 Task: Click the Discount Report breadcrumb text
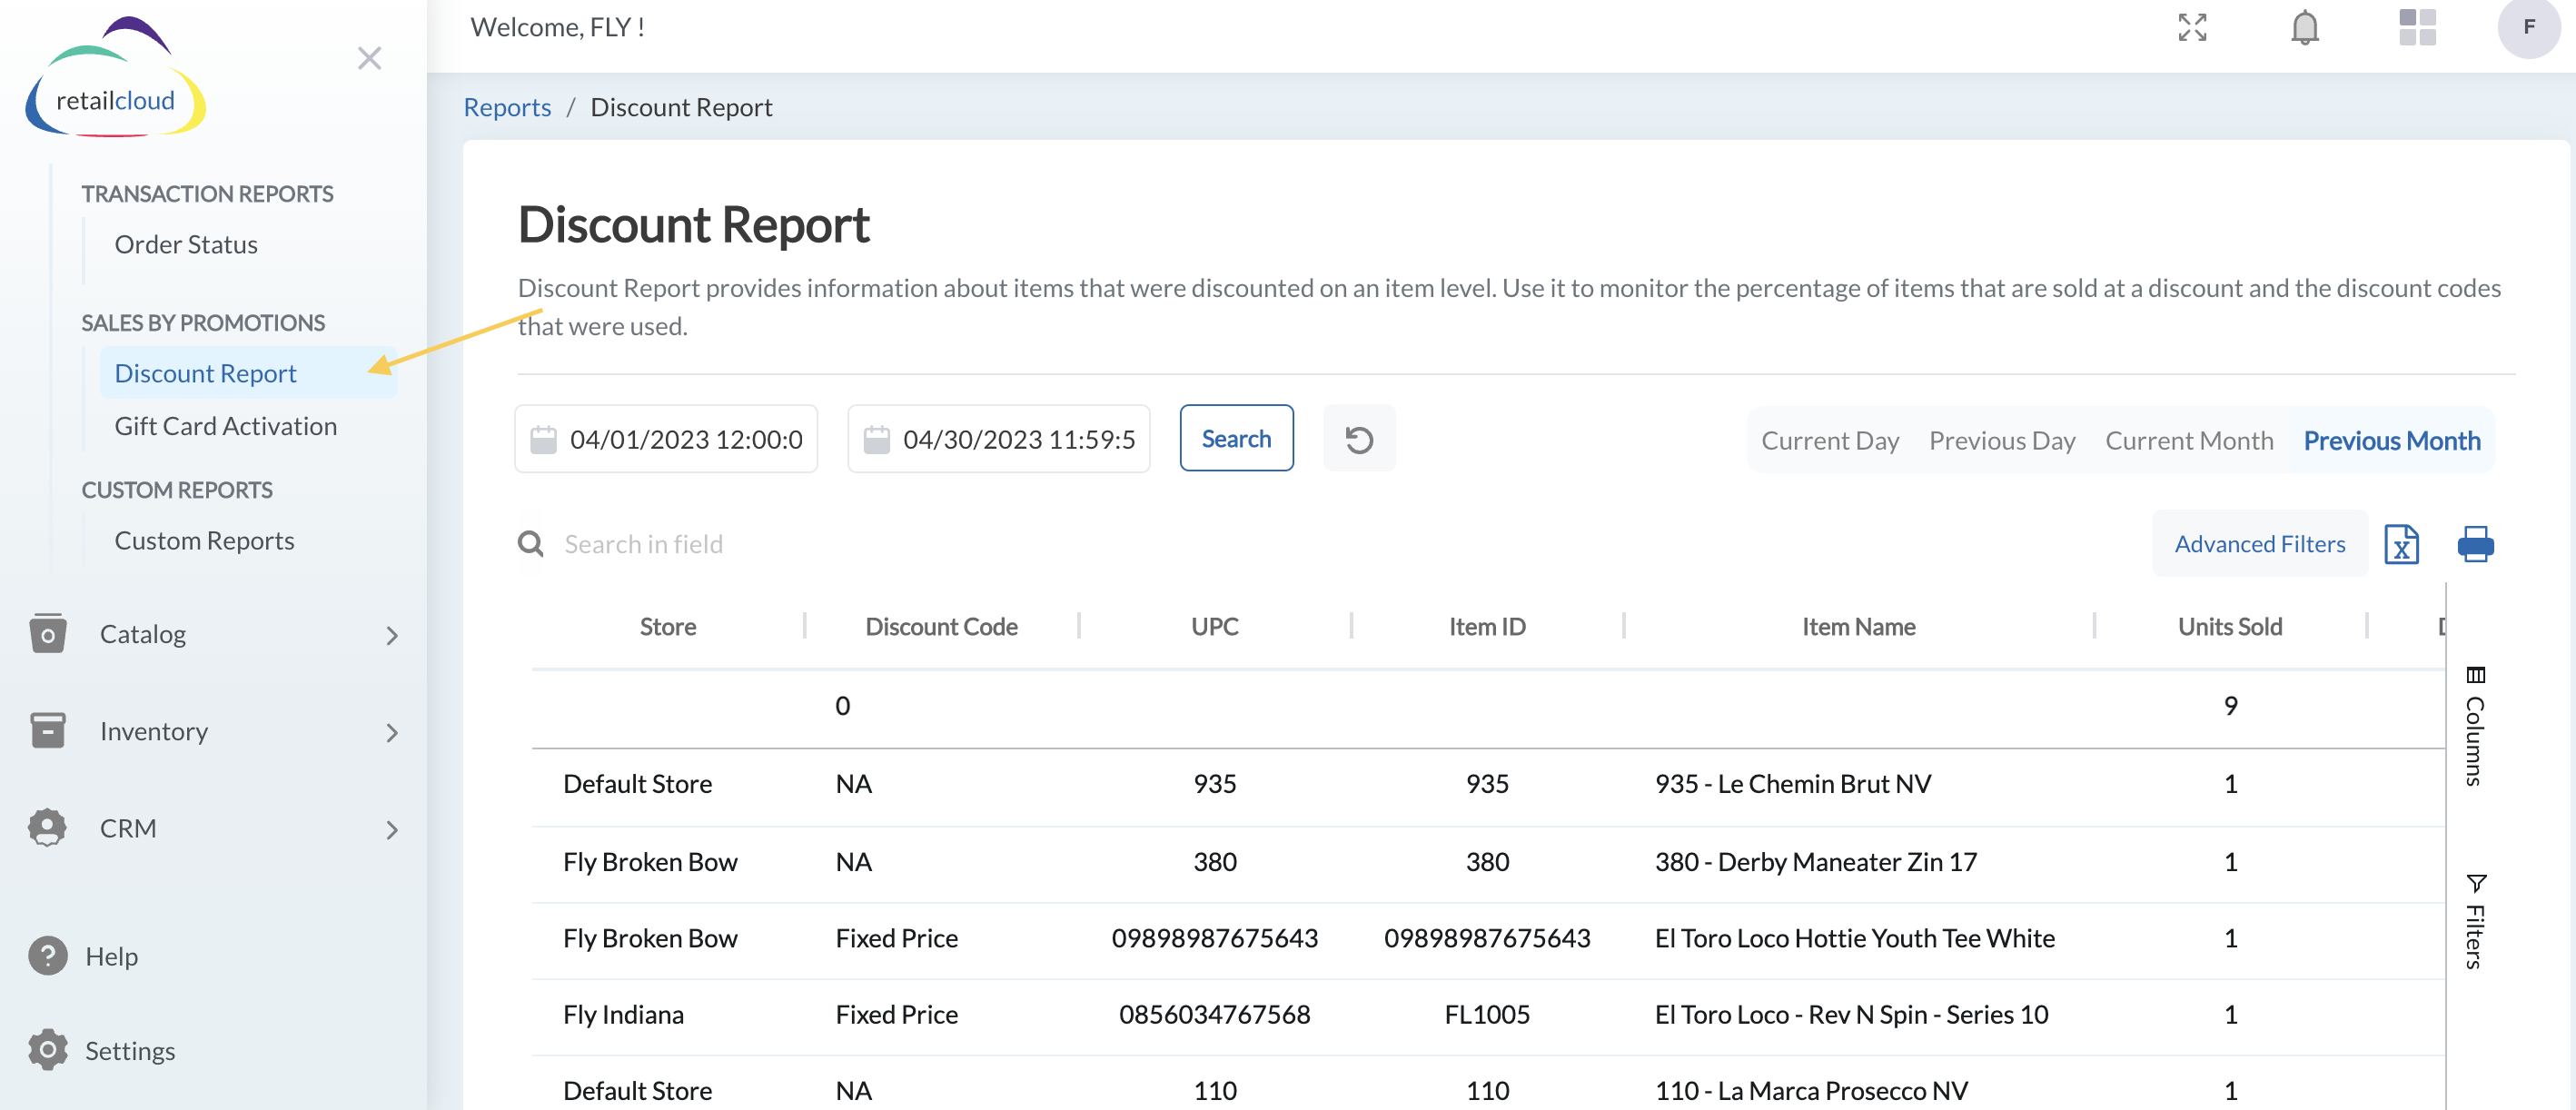coord(681,107)
